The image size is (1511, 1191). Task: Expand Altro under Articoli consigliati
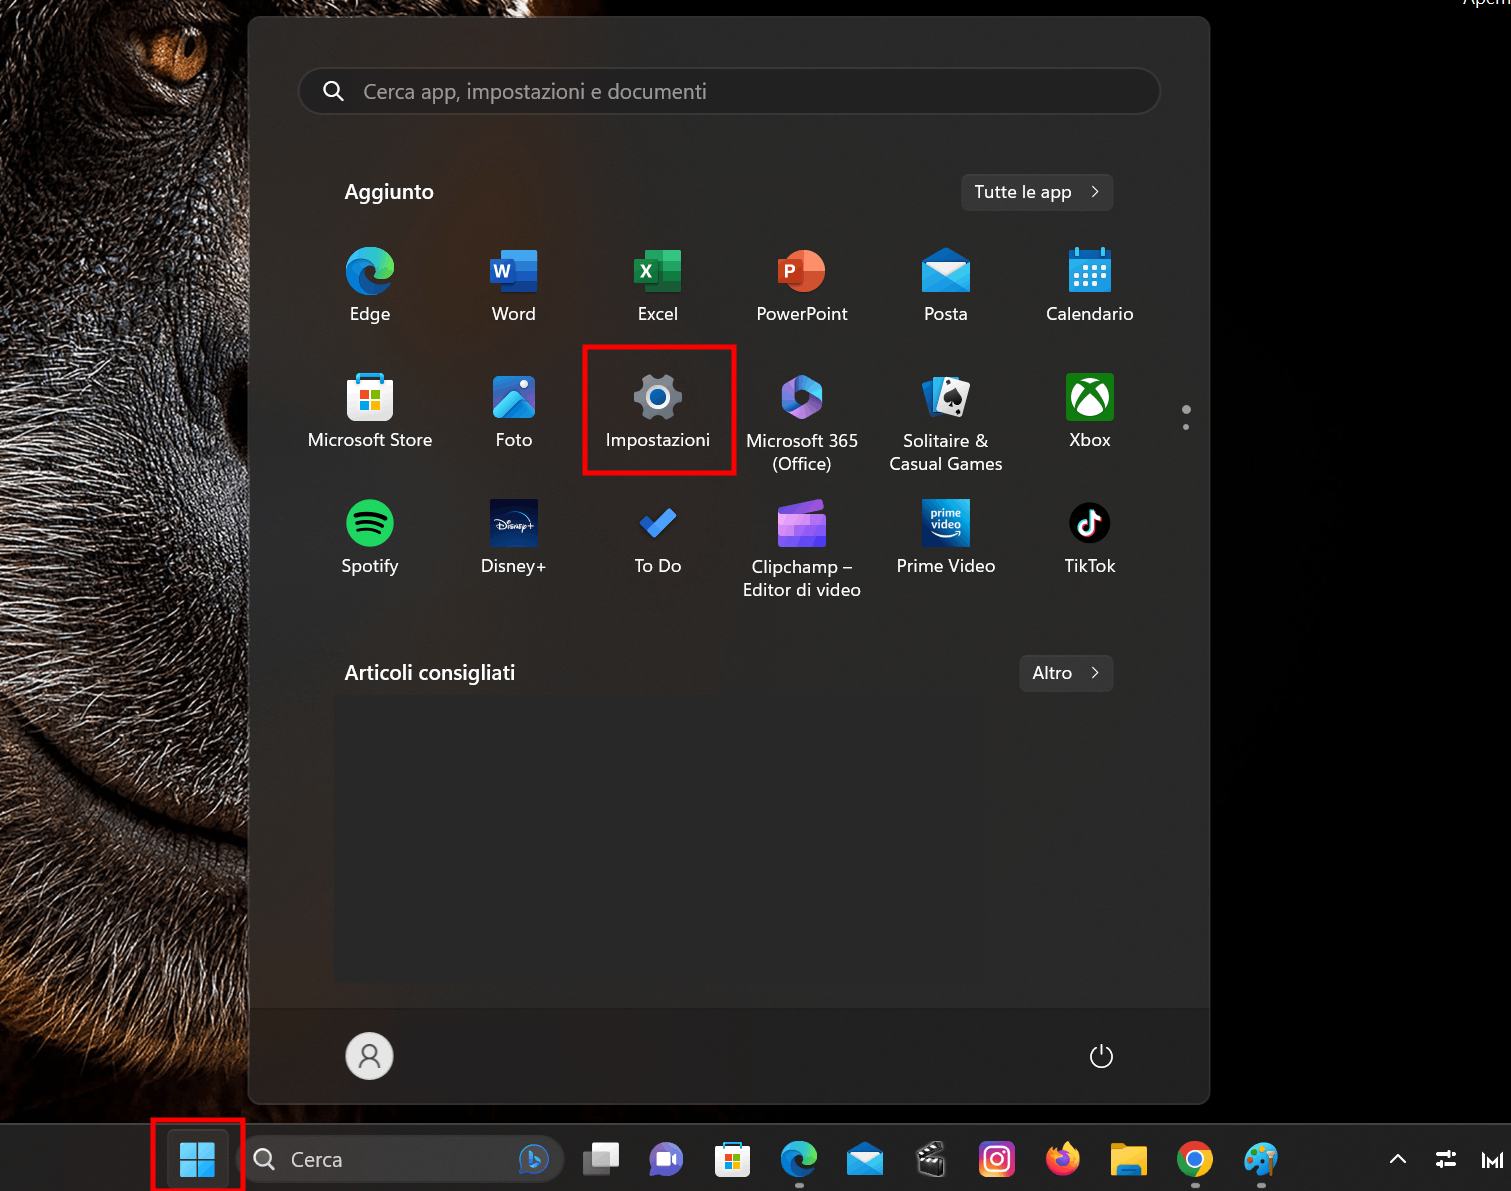(x=1065, y=673)
